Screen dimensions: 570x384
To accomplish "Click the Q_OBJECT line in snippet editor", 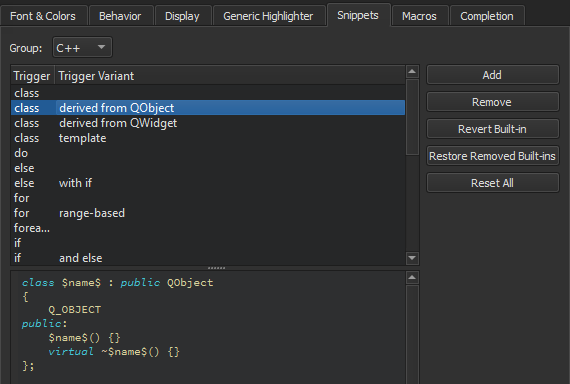I will (75, 310).
